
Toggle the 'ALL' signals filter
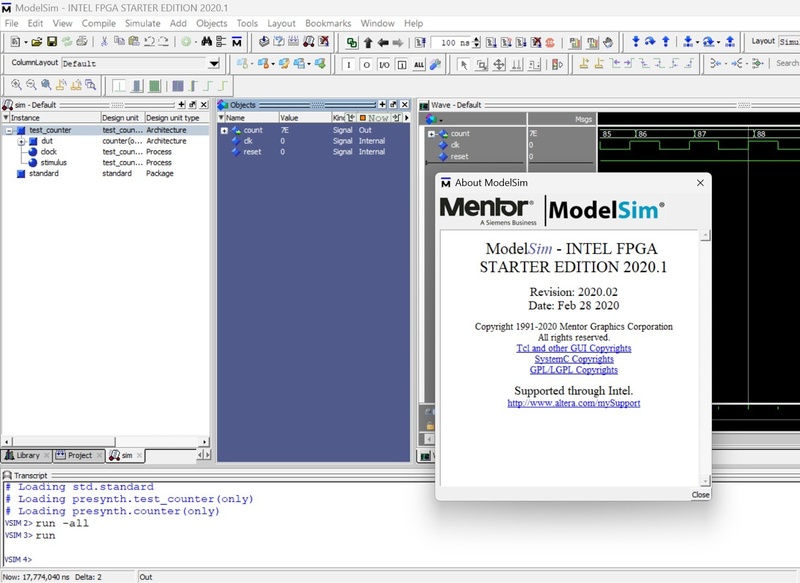[419, 65]
